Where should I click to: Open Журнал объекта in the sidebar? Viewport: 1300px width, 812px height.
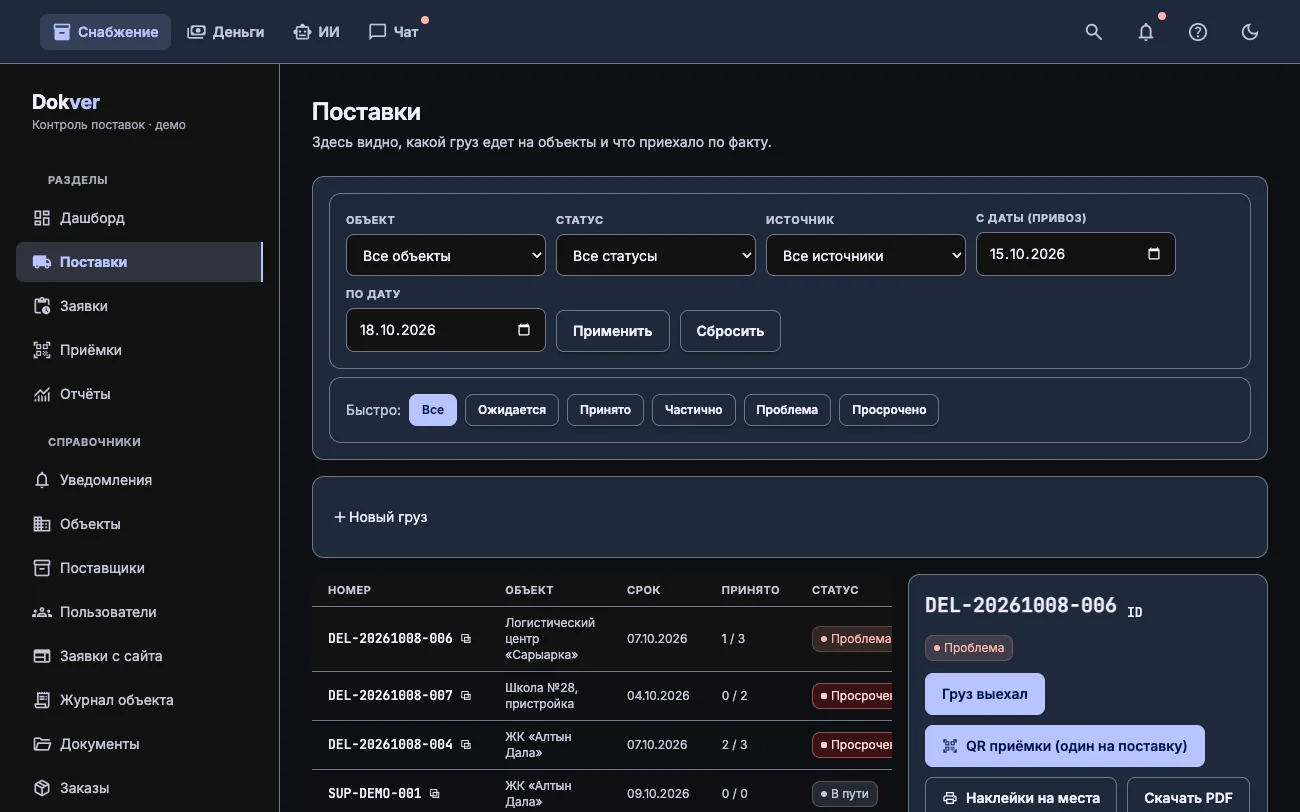139,700
